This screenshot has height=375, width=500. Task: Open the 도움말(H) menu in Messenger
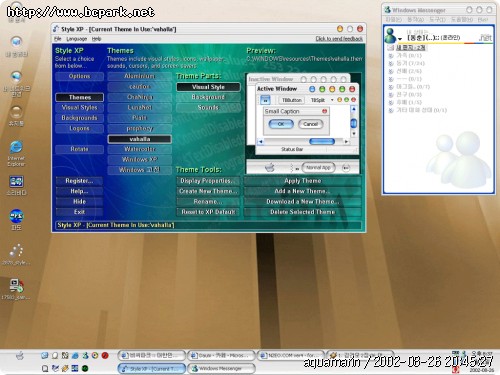462,20
